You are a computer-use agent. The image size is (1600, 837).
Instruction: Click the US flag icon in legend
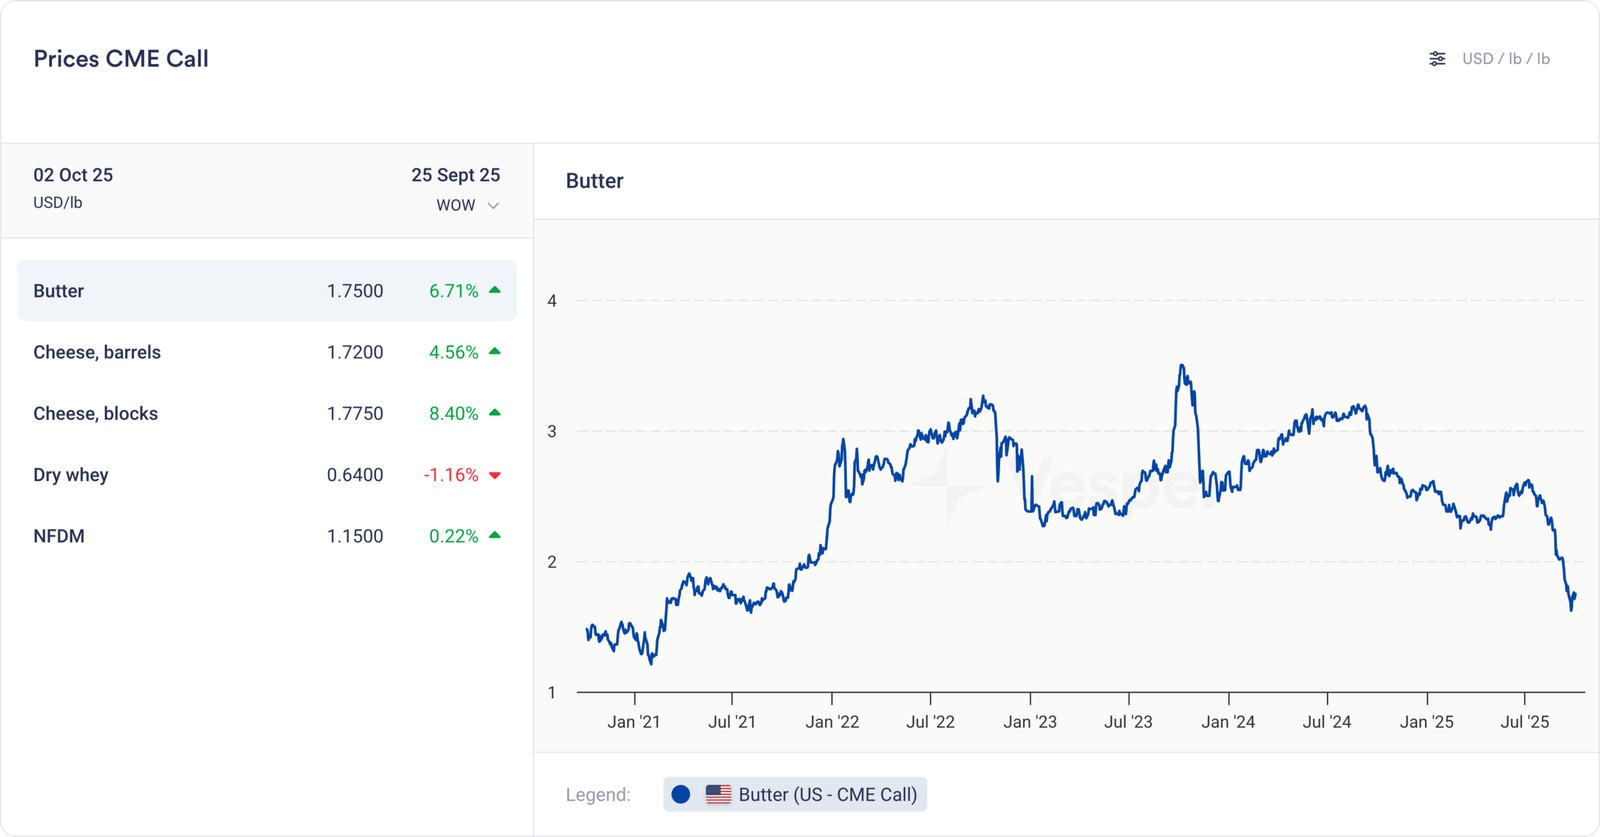tap(718, 795)
